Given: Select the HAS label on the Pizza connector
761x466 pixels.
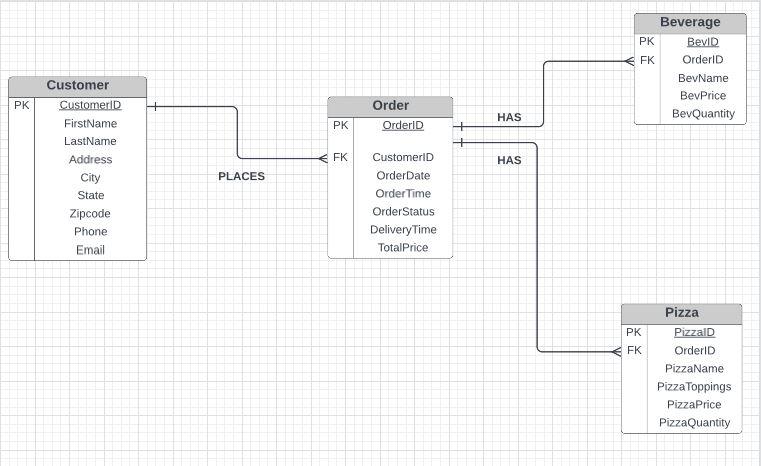Looking at the screenshot, I should [x=509, y=160].
